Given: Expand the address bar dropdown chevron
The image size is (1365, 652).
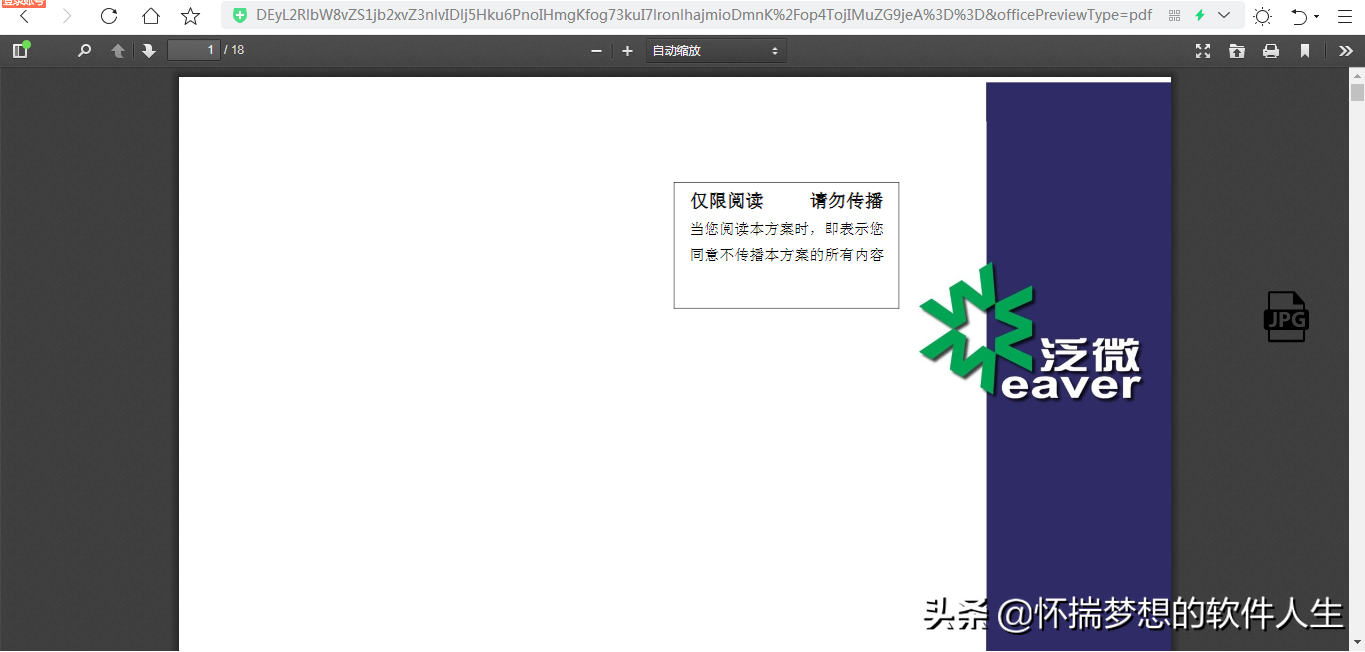Looking at the screenshot, I should click(1224, 16).
